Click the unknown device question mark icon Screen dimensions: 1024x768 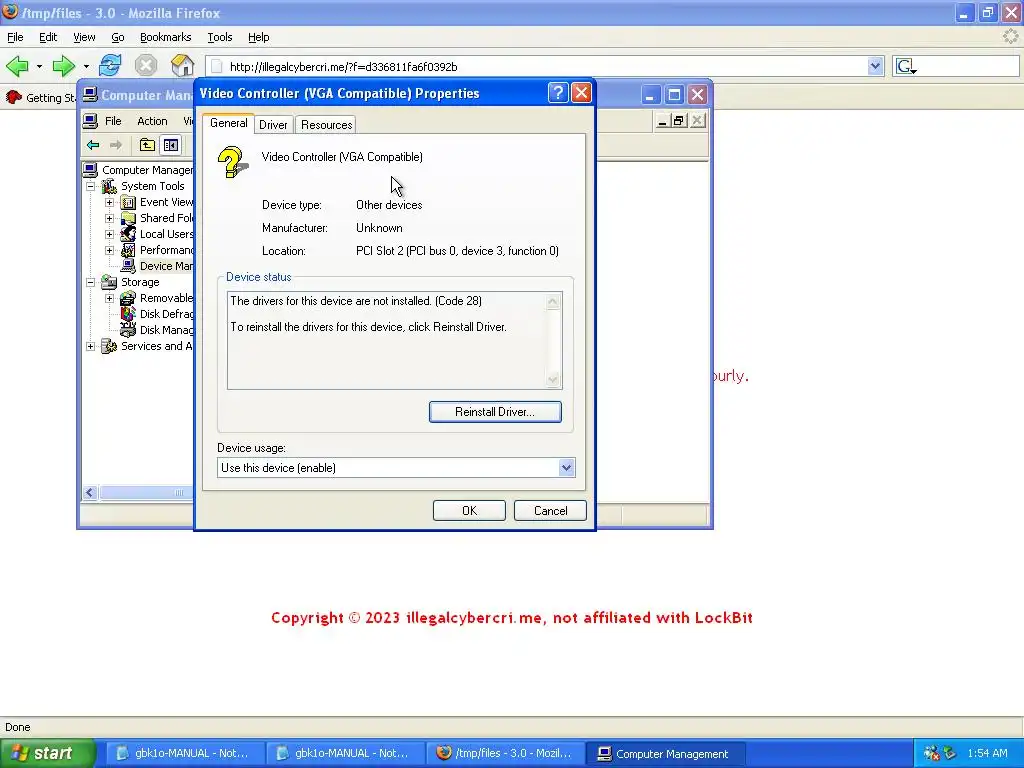(232, 162)
